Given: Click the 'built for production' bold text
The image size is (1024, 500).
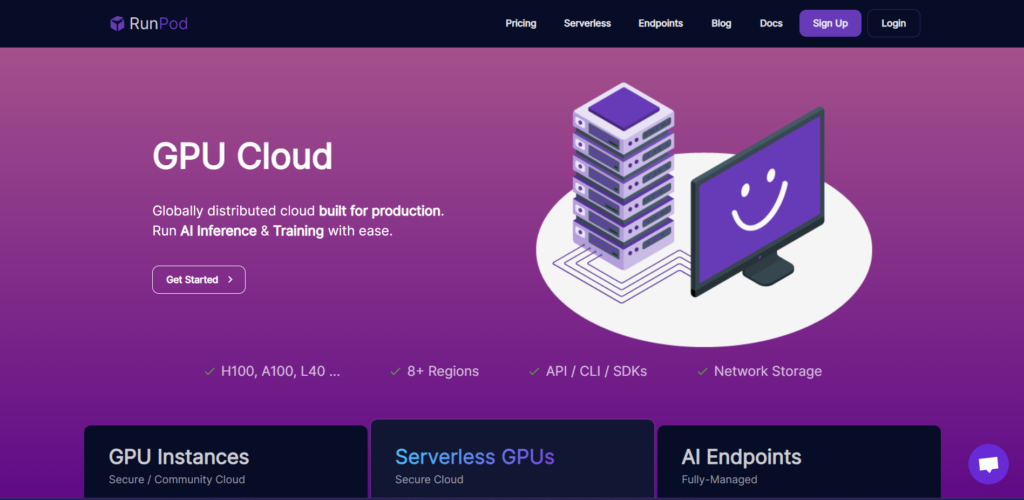Looking at the screenshot, I should click(x=379, y=211).
